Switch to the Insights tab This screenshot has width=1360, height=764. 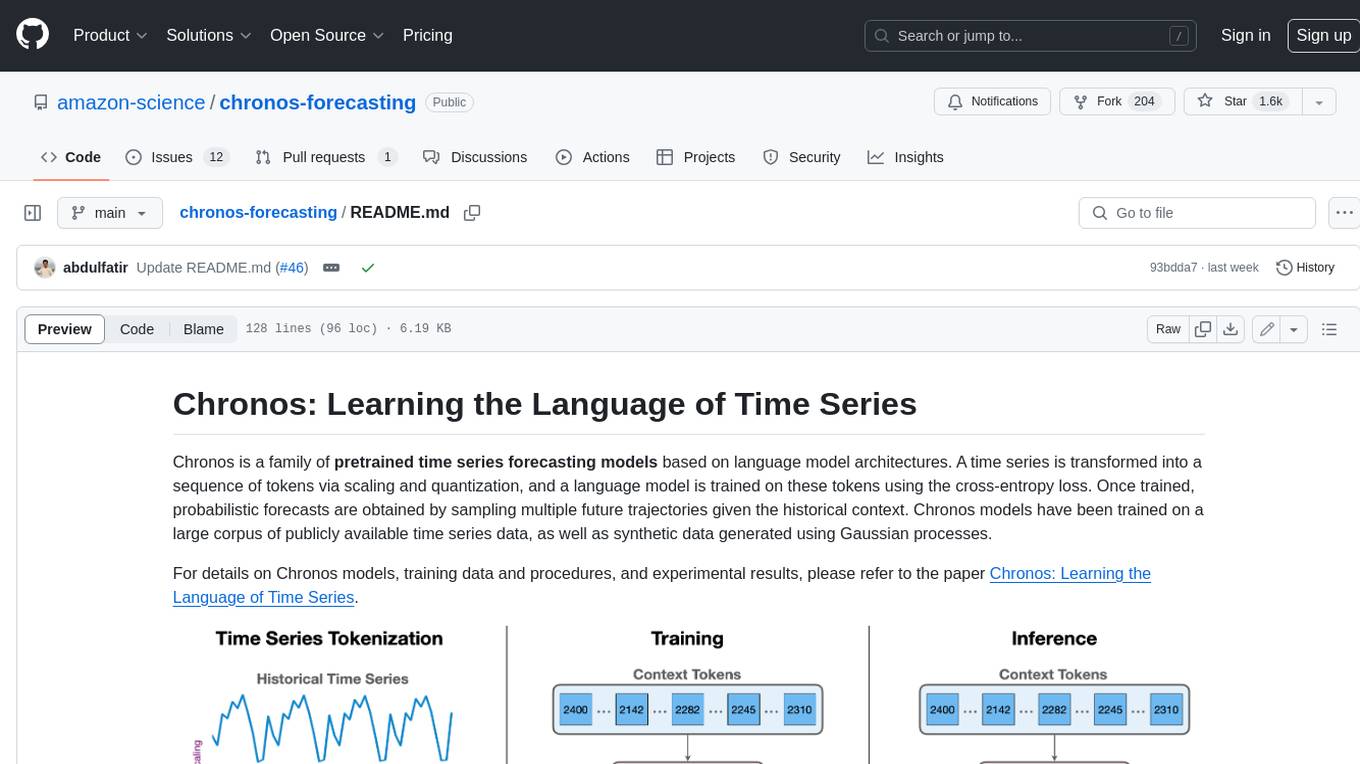(x=905, y=157)
